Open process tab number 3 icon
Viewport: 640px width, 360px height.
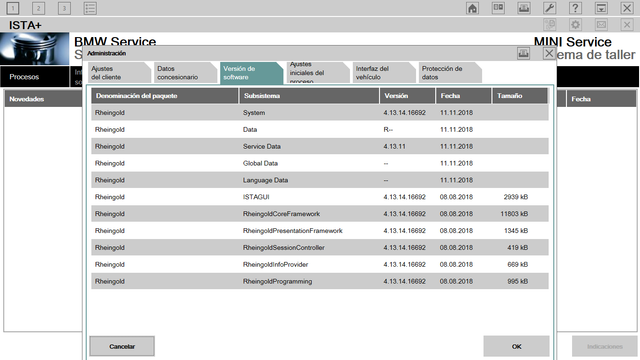click(64, 8)
